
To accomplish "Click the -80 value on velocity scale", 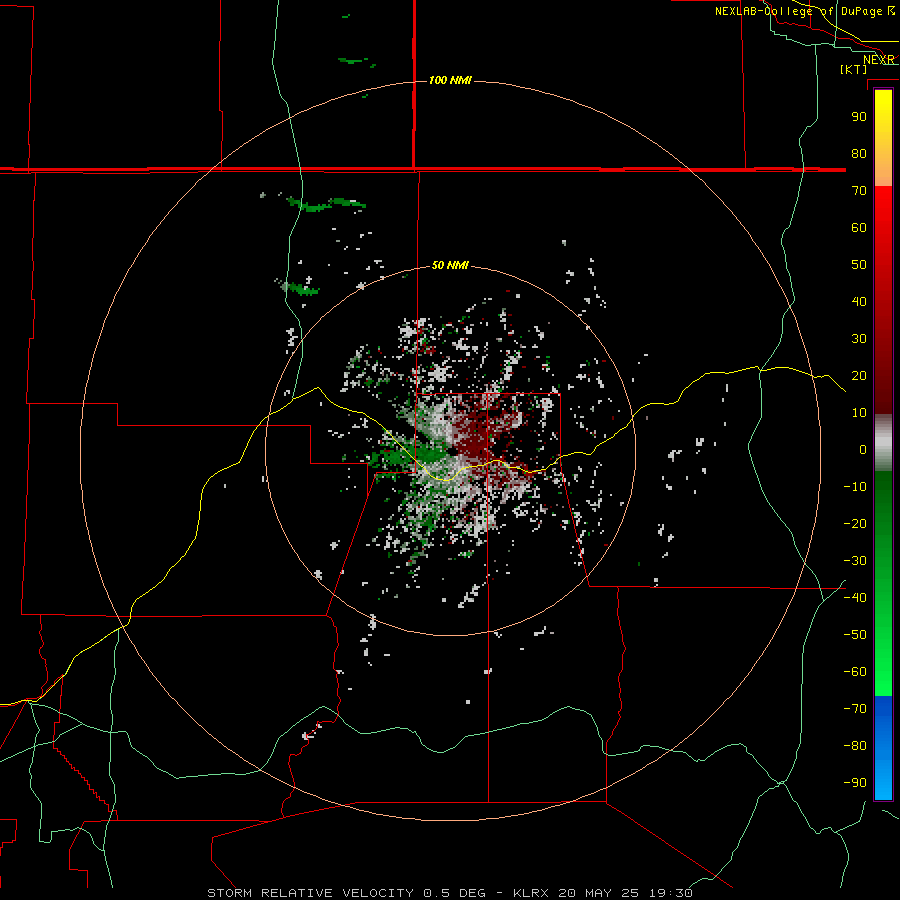I will (855, 746).
